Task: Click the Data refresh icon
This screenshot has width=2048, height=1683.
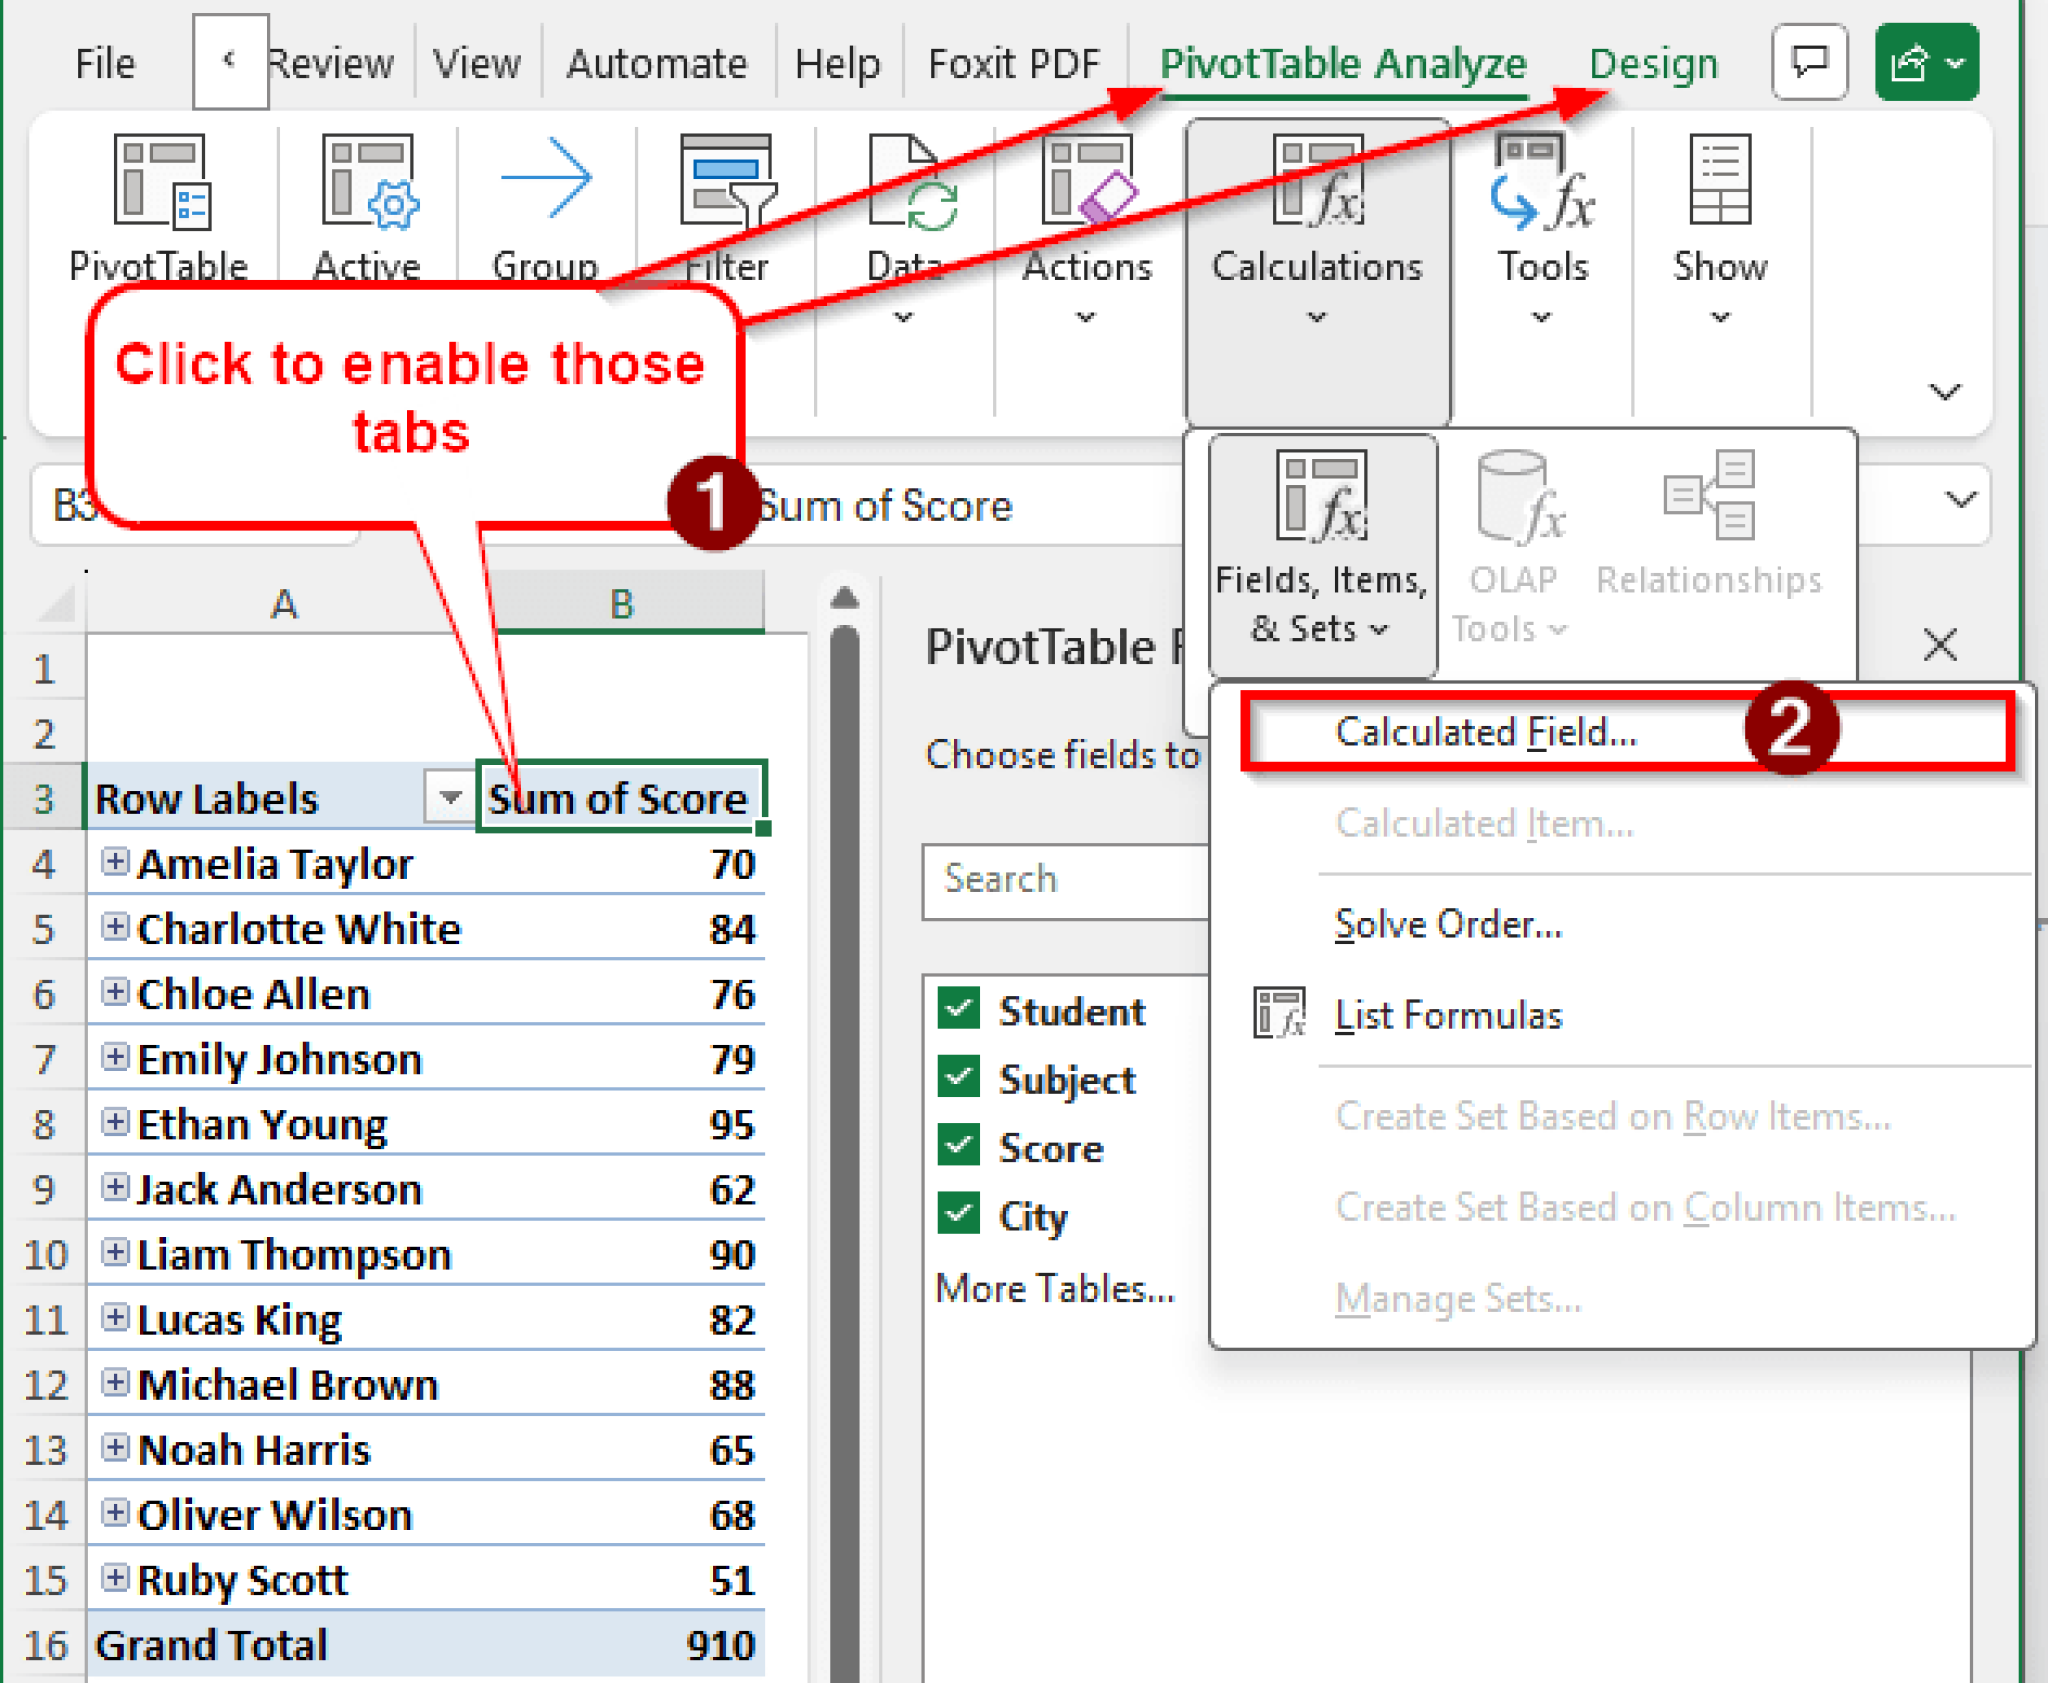Action: 905,190
